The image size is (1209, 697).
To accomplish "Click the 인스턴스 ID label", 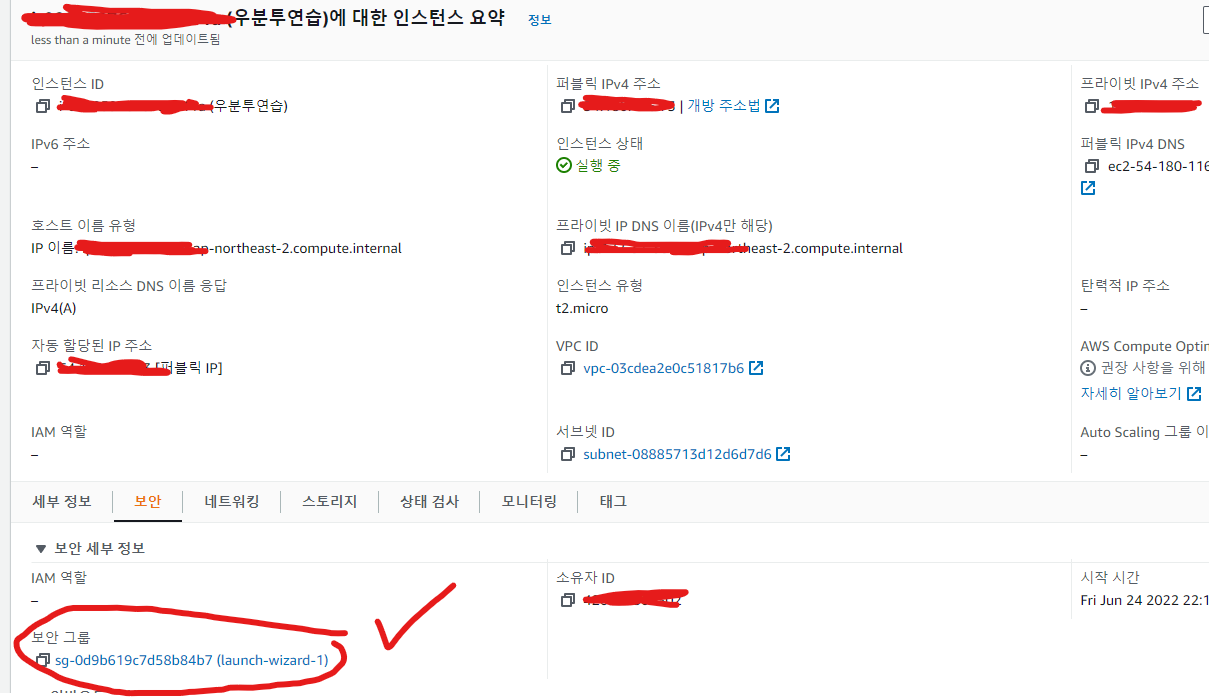I will (x=68, y=83).
